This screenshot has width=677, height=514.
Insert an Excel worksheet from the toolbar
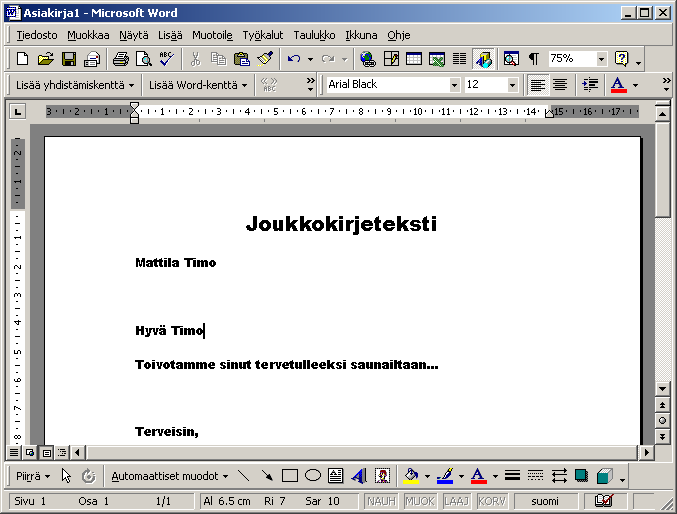click(437, 59)
